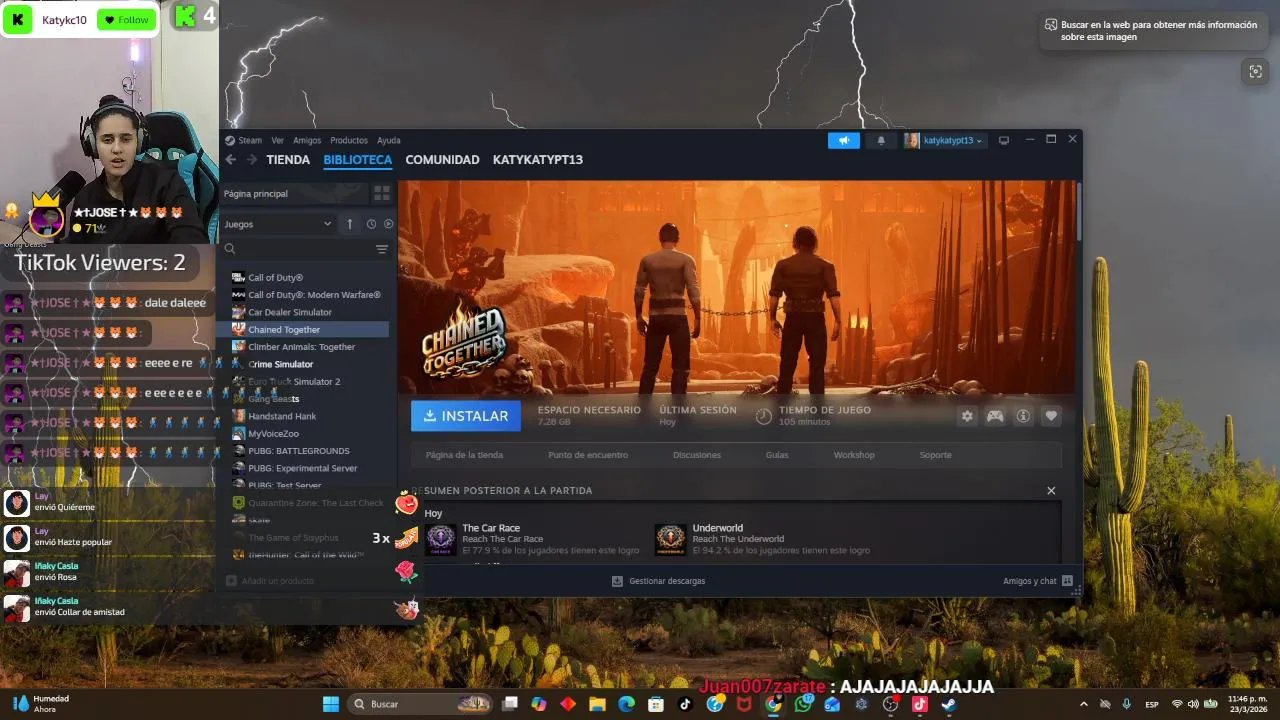Open Discusiones link
This screenshot has height=720, width=1280.
[x=697, y=455]
